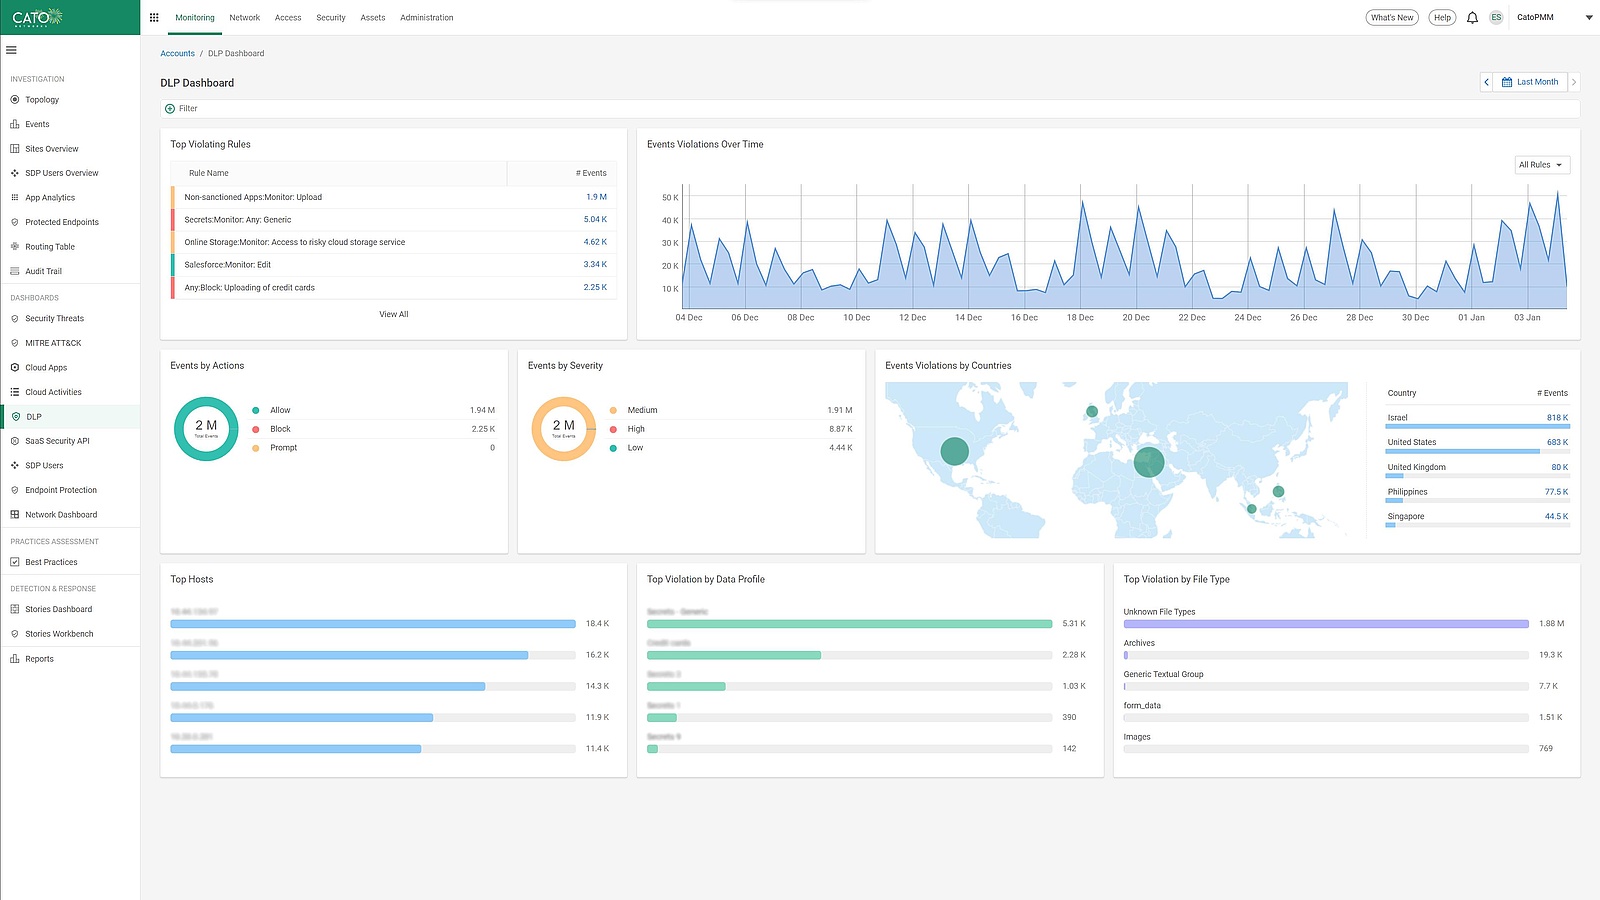Open the Administration menu

tap(427, 17)
